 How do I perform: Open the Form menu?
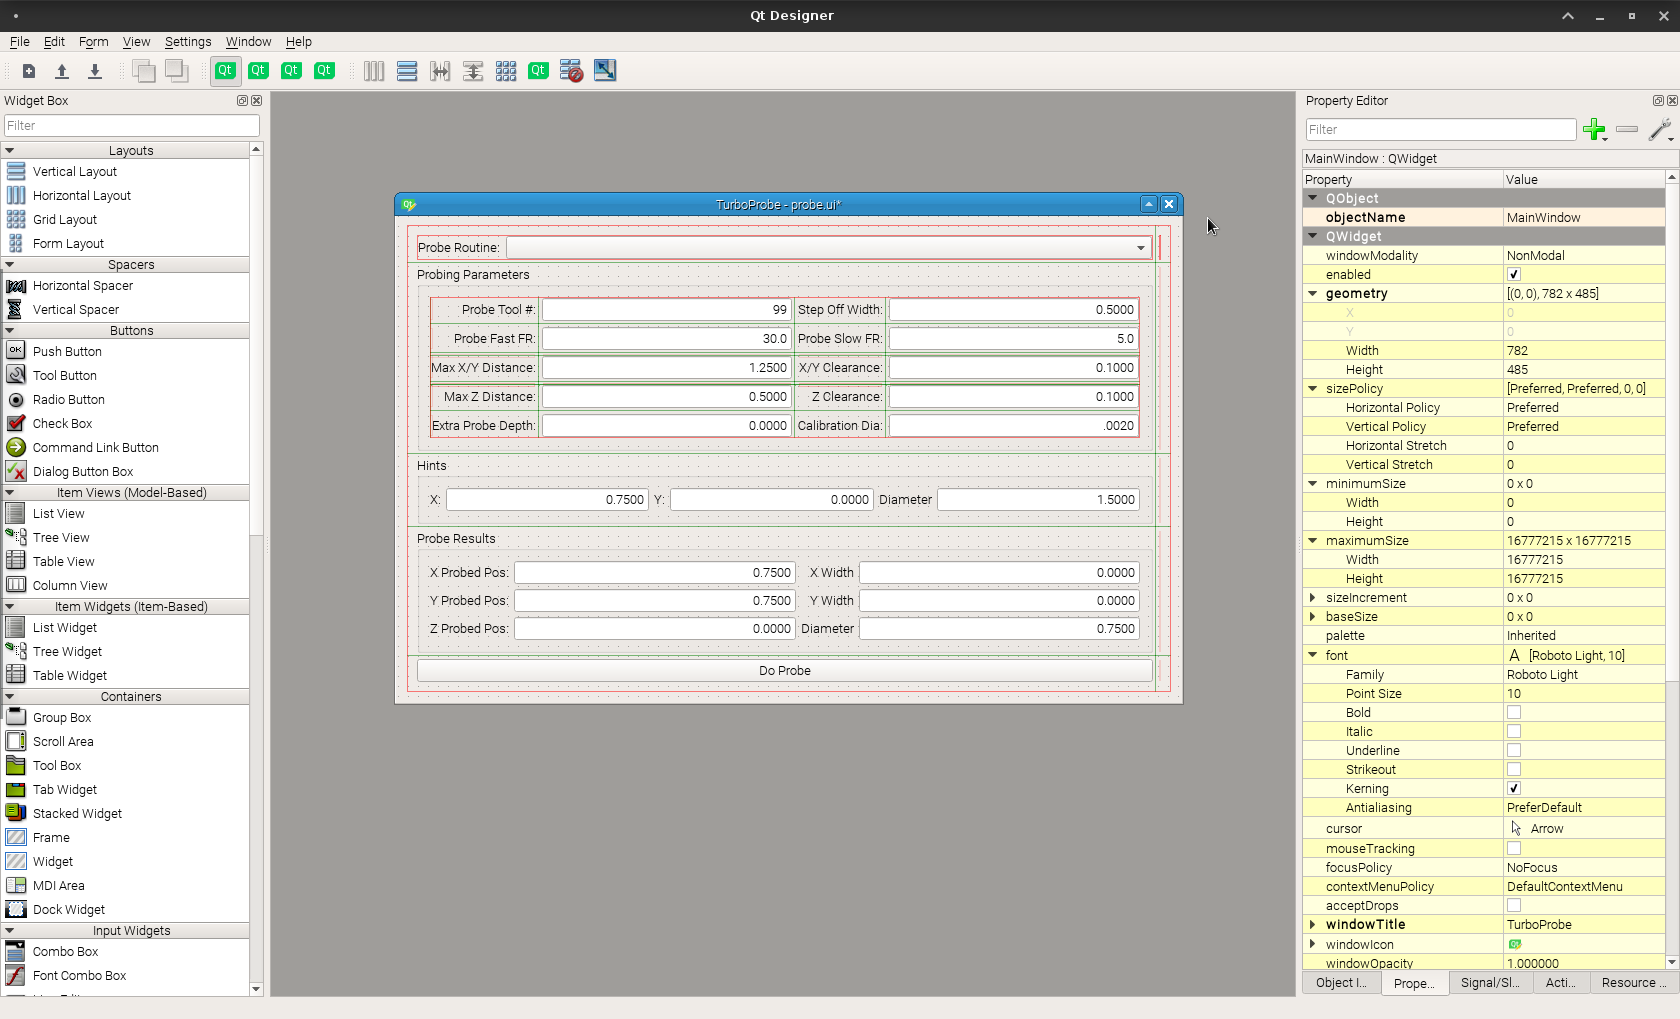tap(93, 42)
